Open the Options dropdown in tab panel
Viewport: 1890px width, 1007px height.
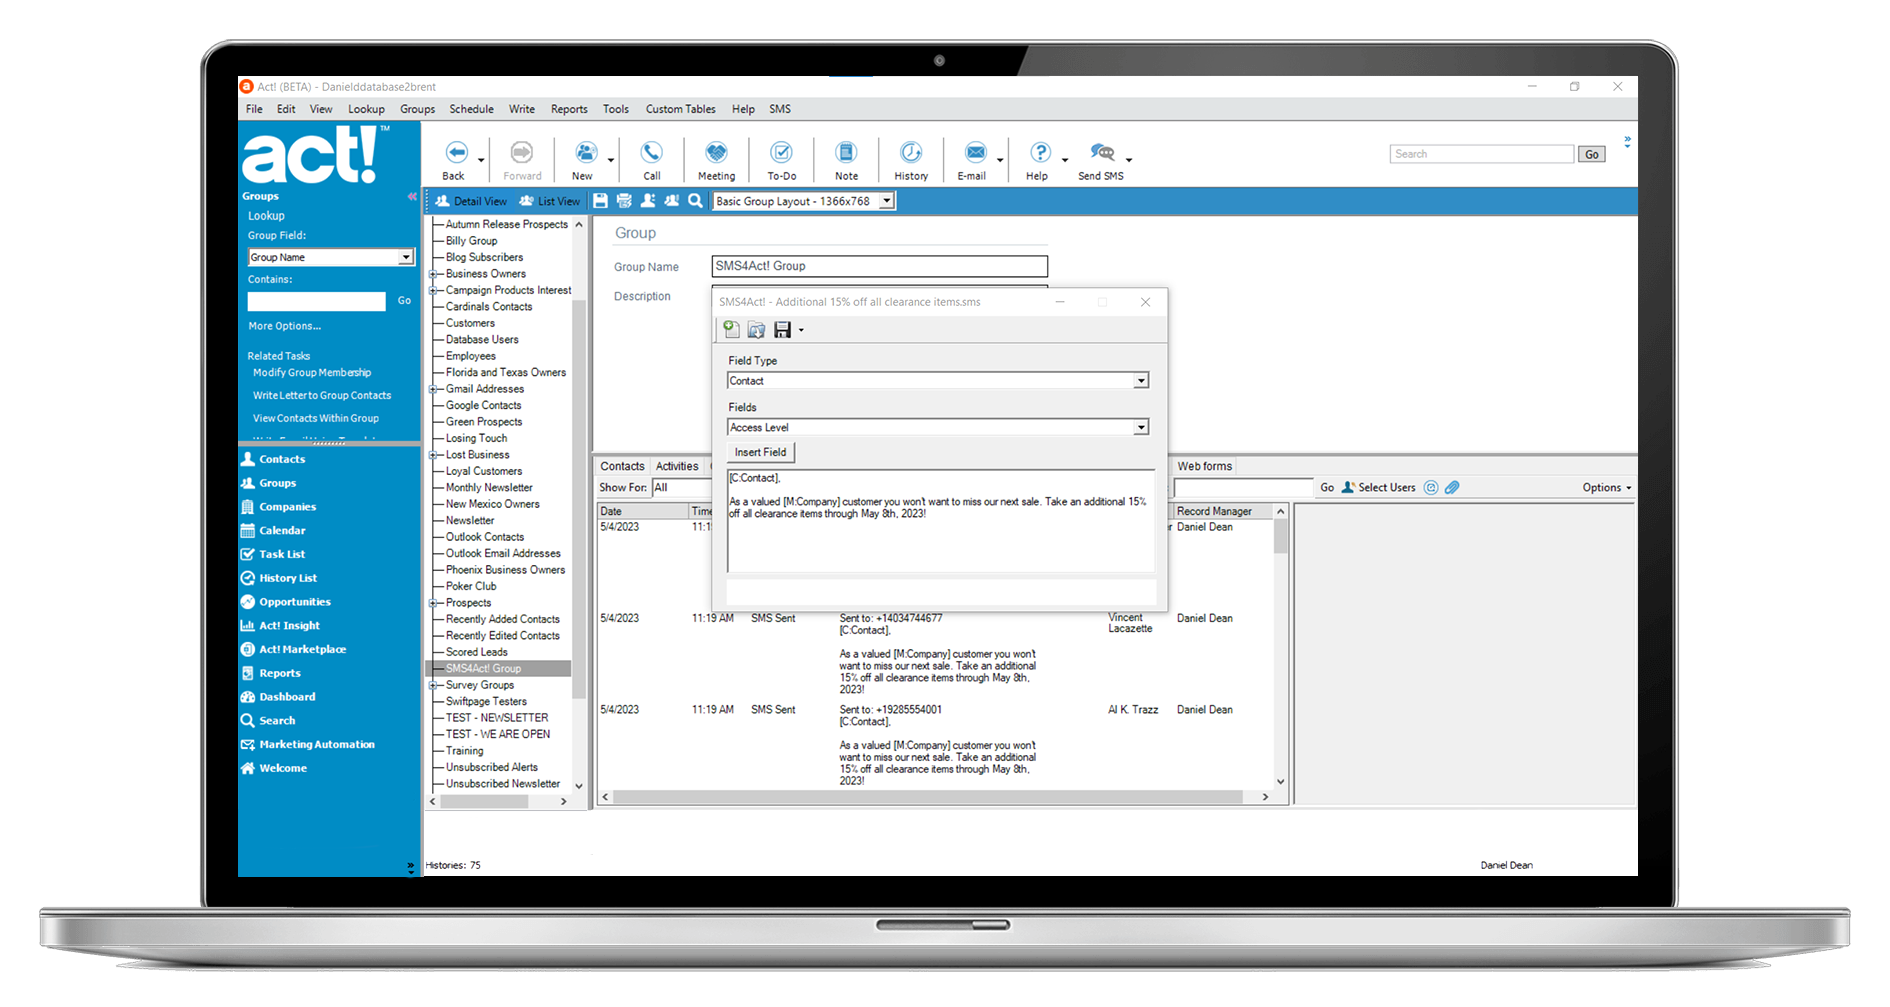point(1606,487)
